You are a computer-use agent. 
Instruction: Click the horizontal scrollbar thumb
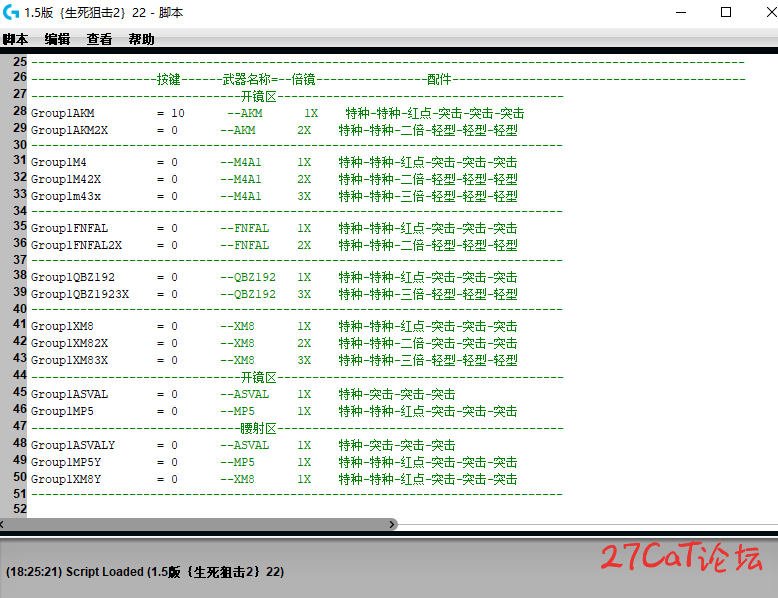click(x=197, y=524)
